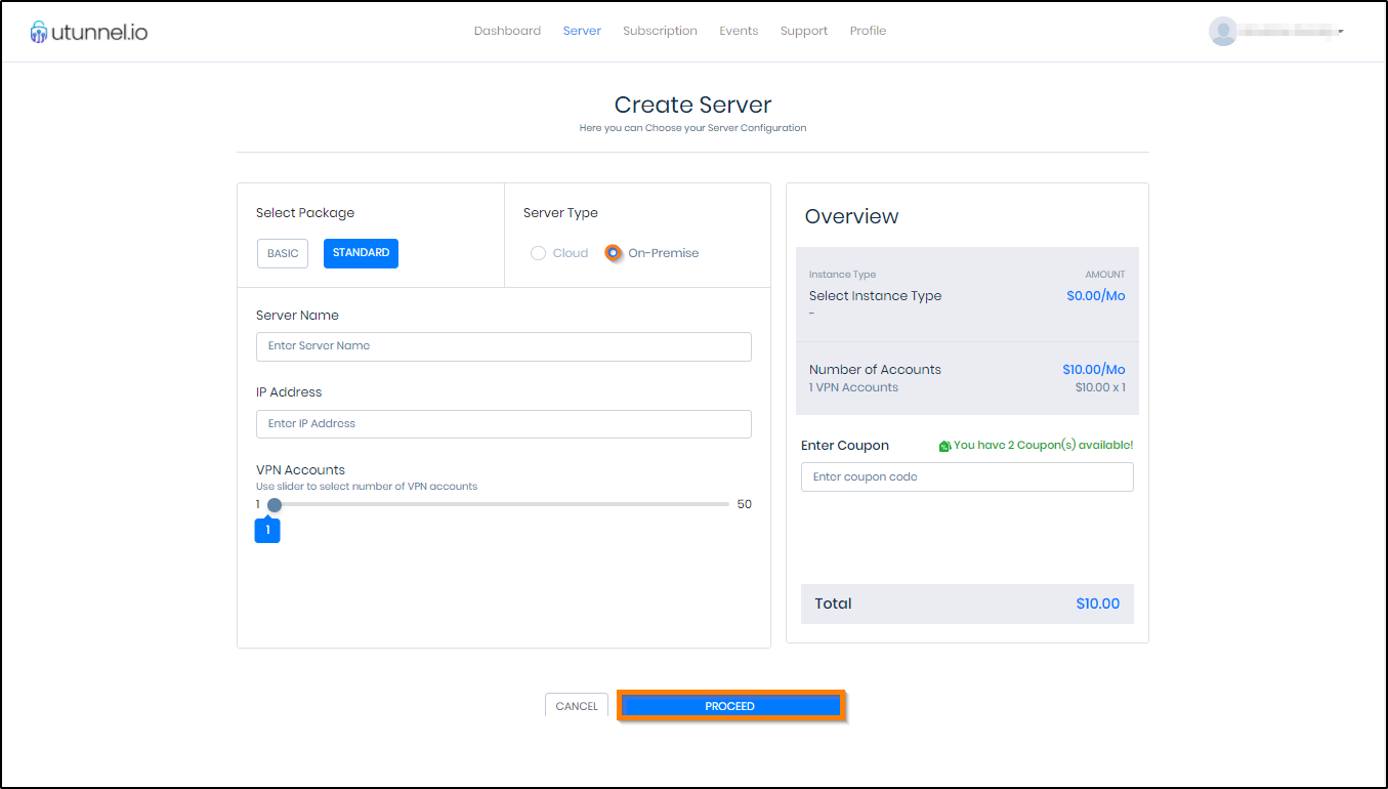Open the Dashboard menu item

[x=507, y=31]
